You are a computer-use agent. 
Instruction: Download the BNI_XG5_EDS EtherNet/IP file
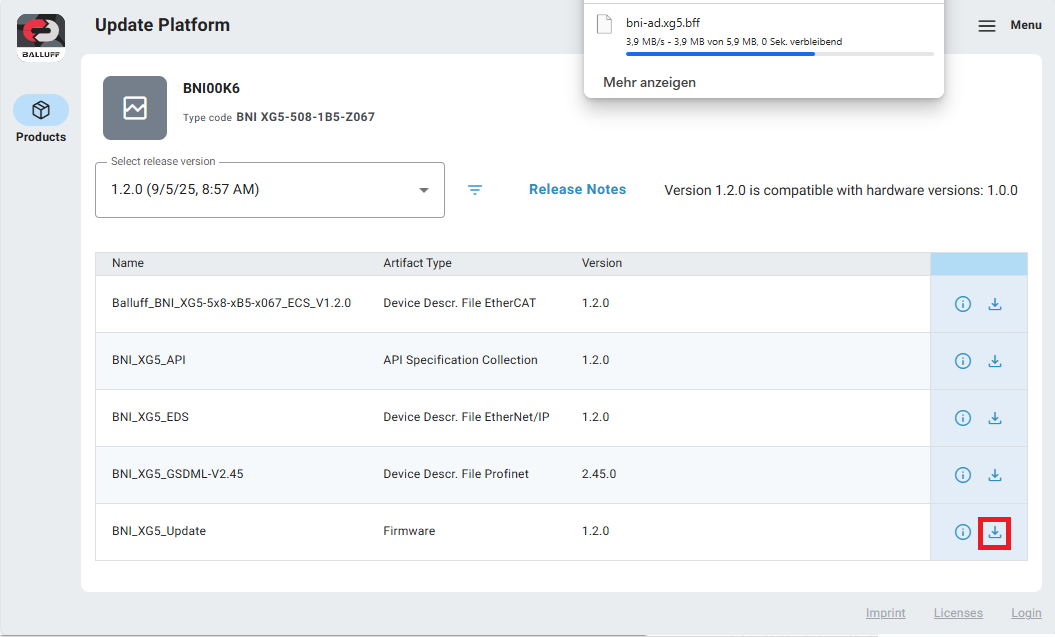point(995,418)
